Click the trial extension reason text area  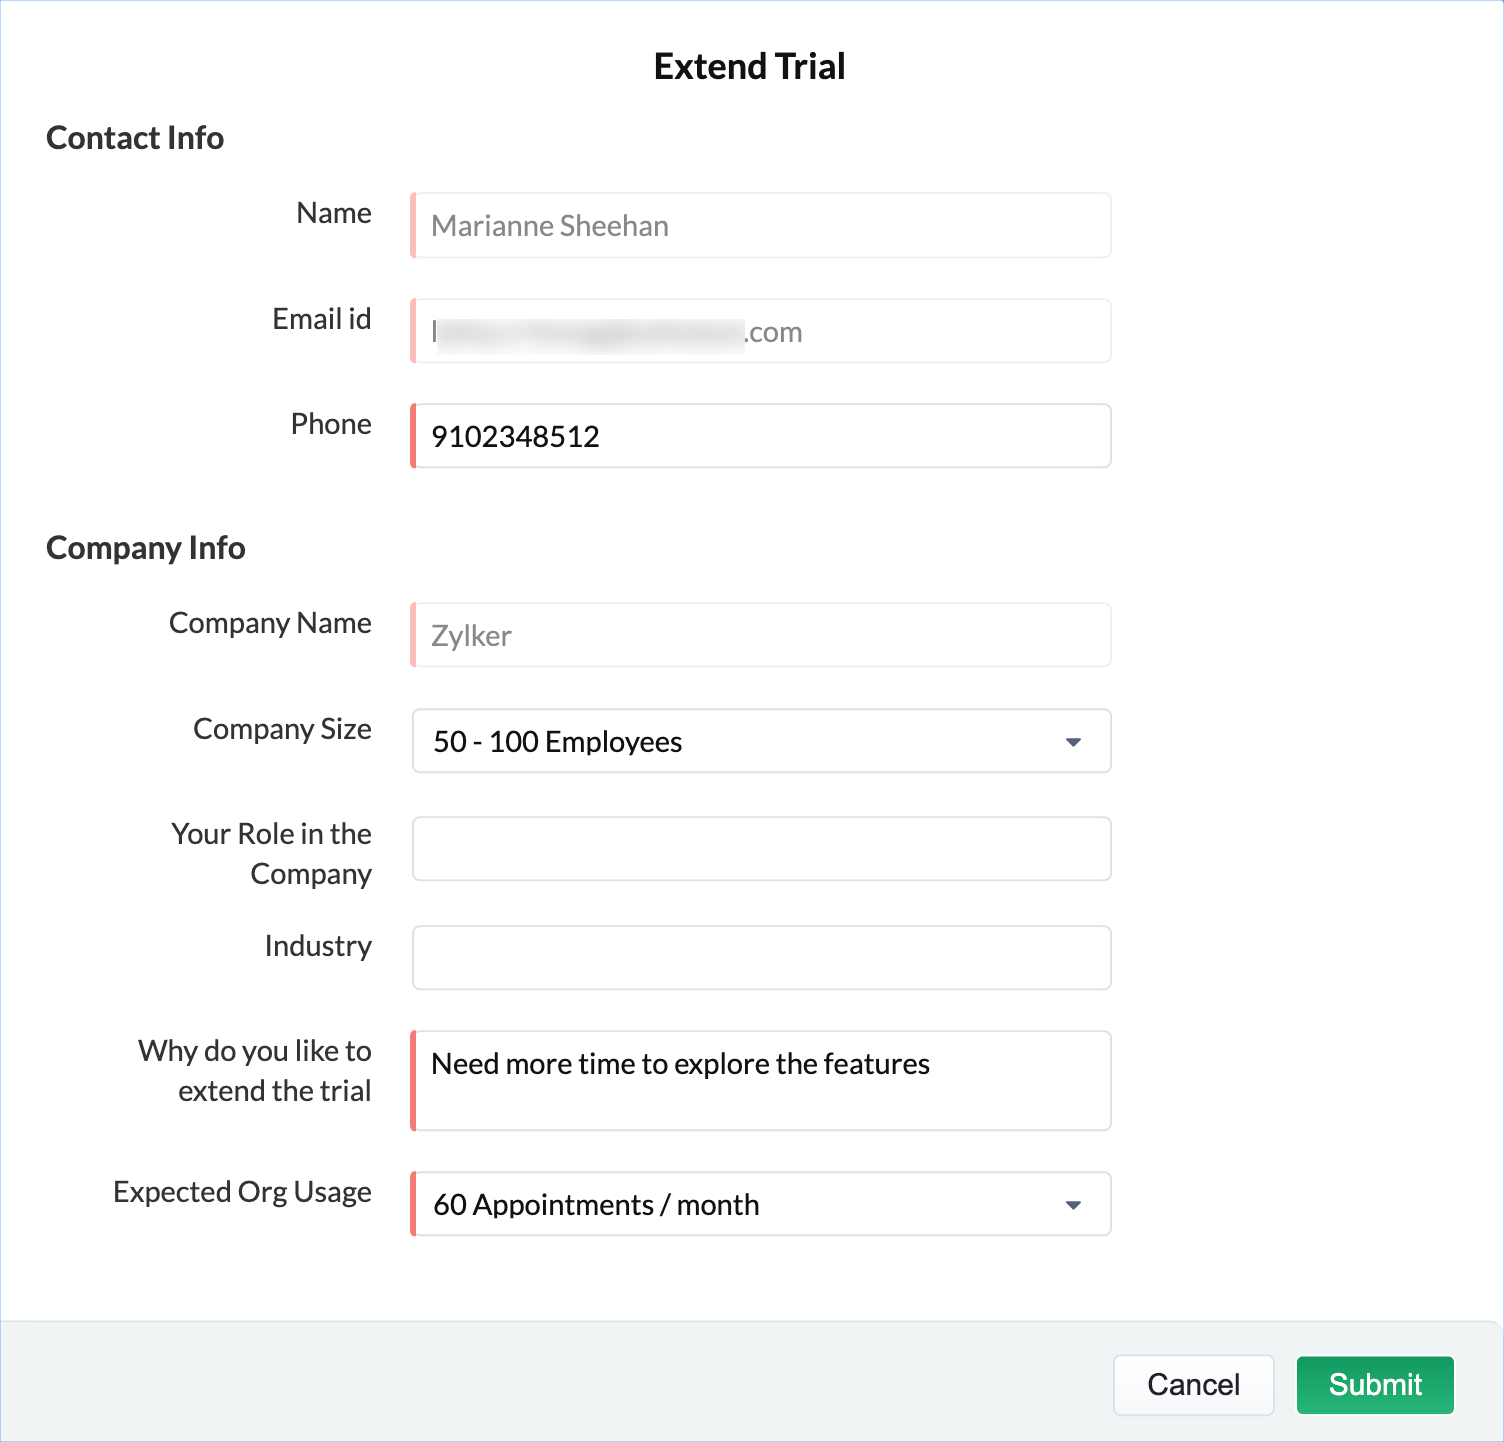(x=760, y=1081)
